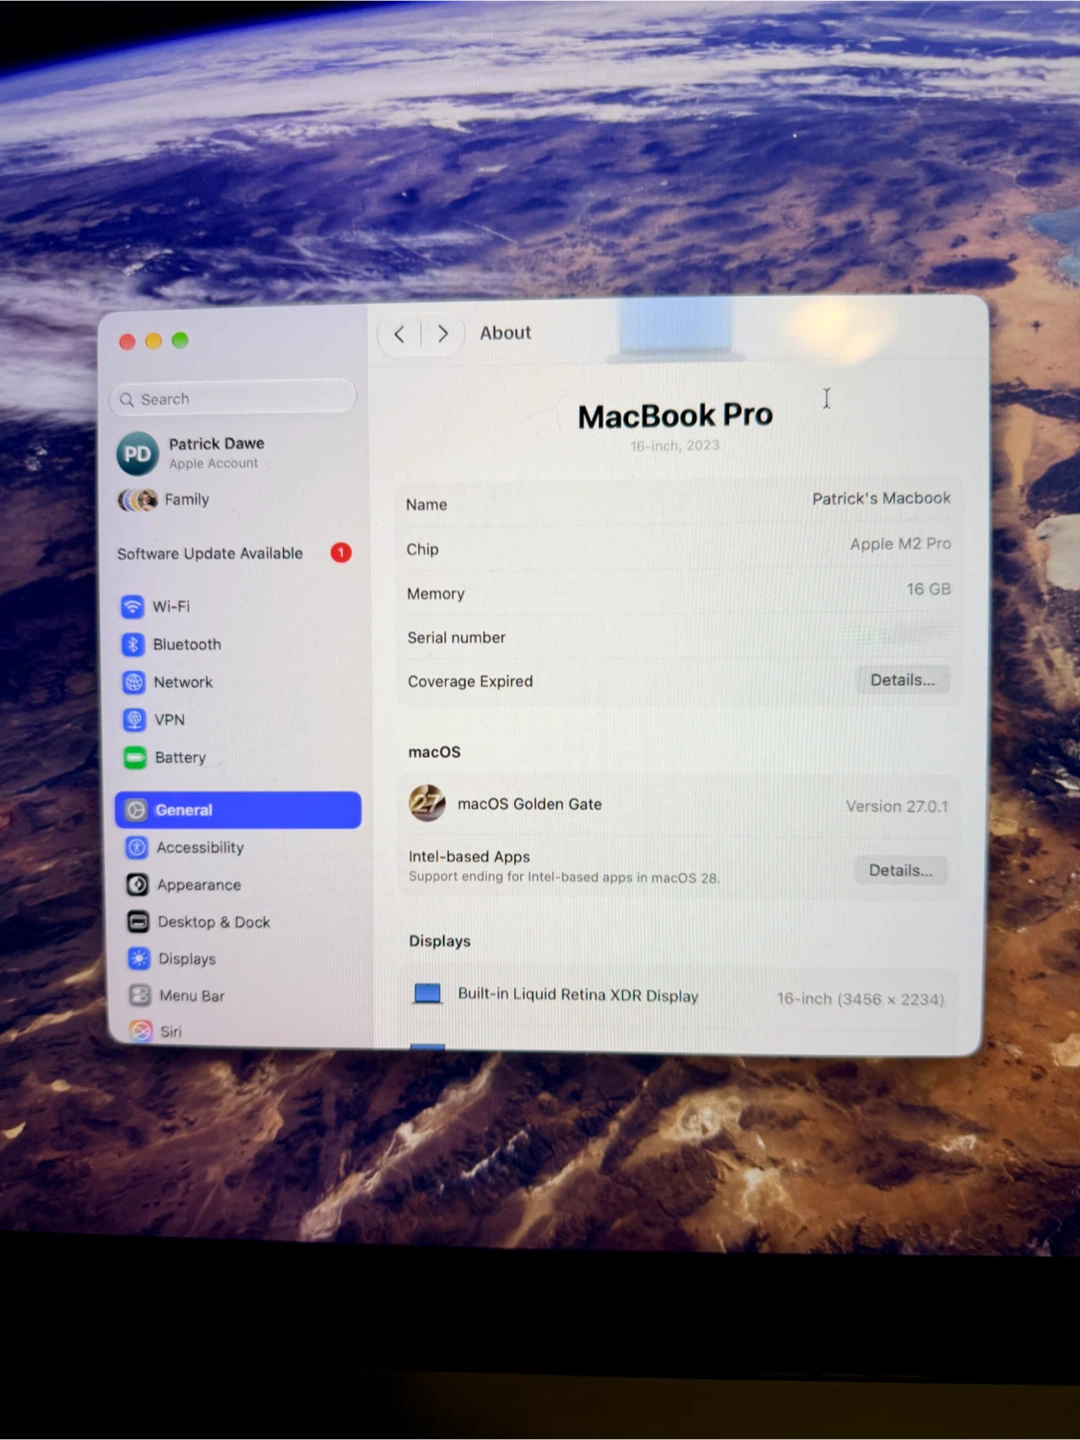Select Appearance label in the sidebar

[x=199, y=885]
